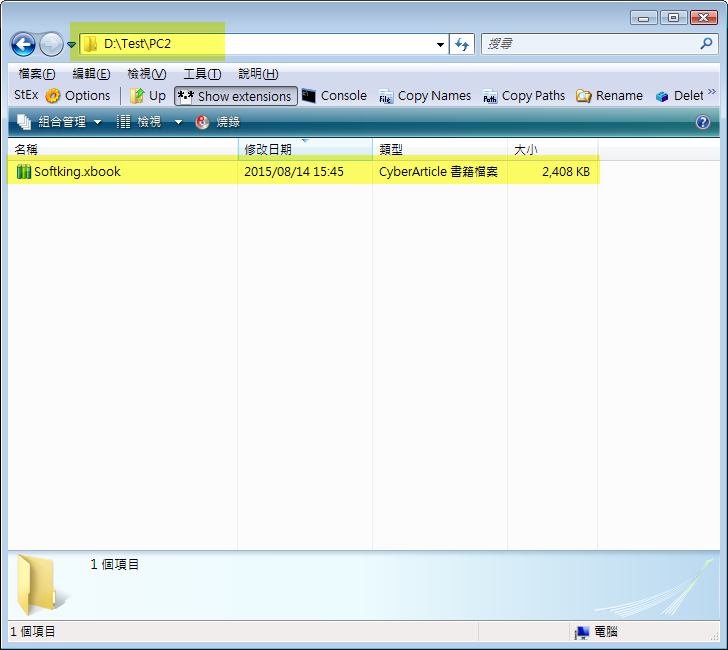Click the help question mark icon
The height and width of the screenshot is (650, 728).
[703, 122]
